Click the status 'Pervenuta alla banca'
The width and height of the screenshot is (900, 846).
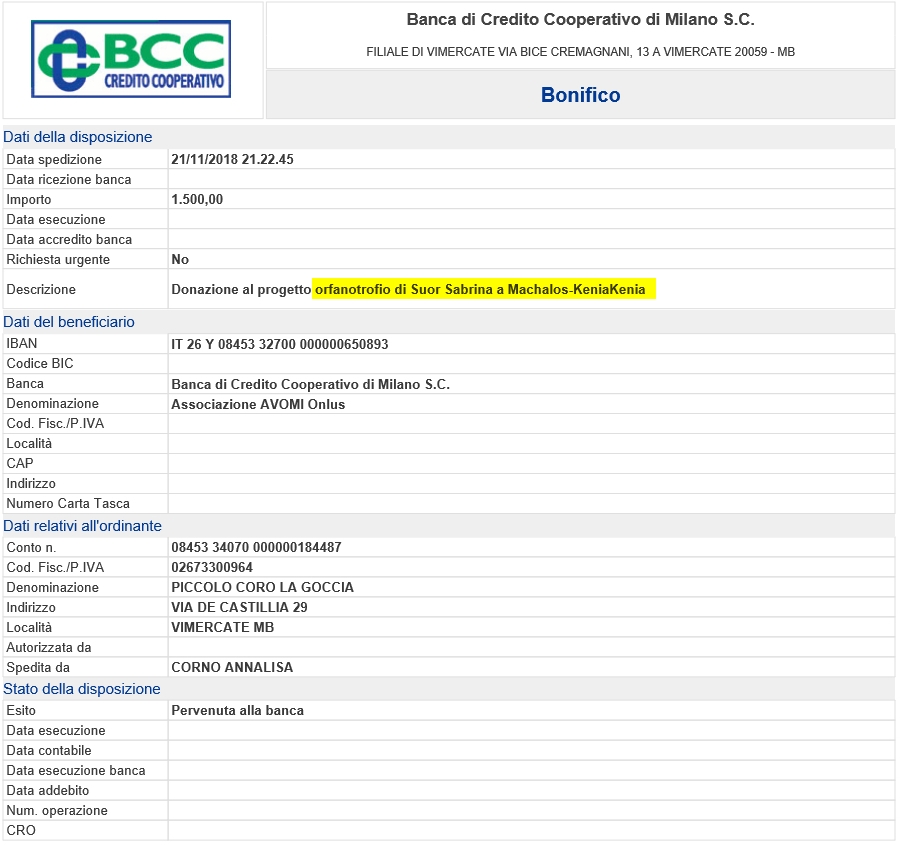238,711
